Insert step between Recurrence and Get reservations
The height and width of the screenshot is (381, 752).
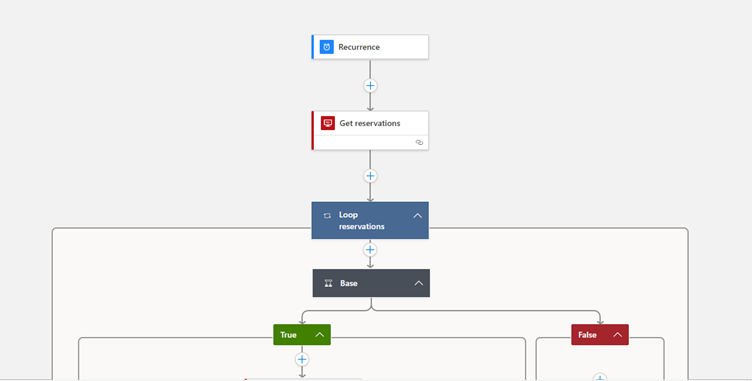point(370,86)
